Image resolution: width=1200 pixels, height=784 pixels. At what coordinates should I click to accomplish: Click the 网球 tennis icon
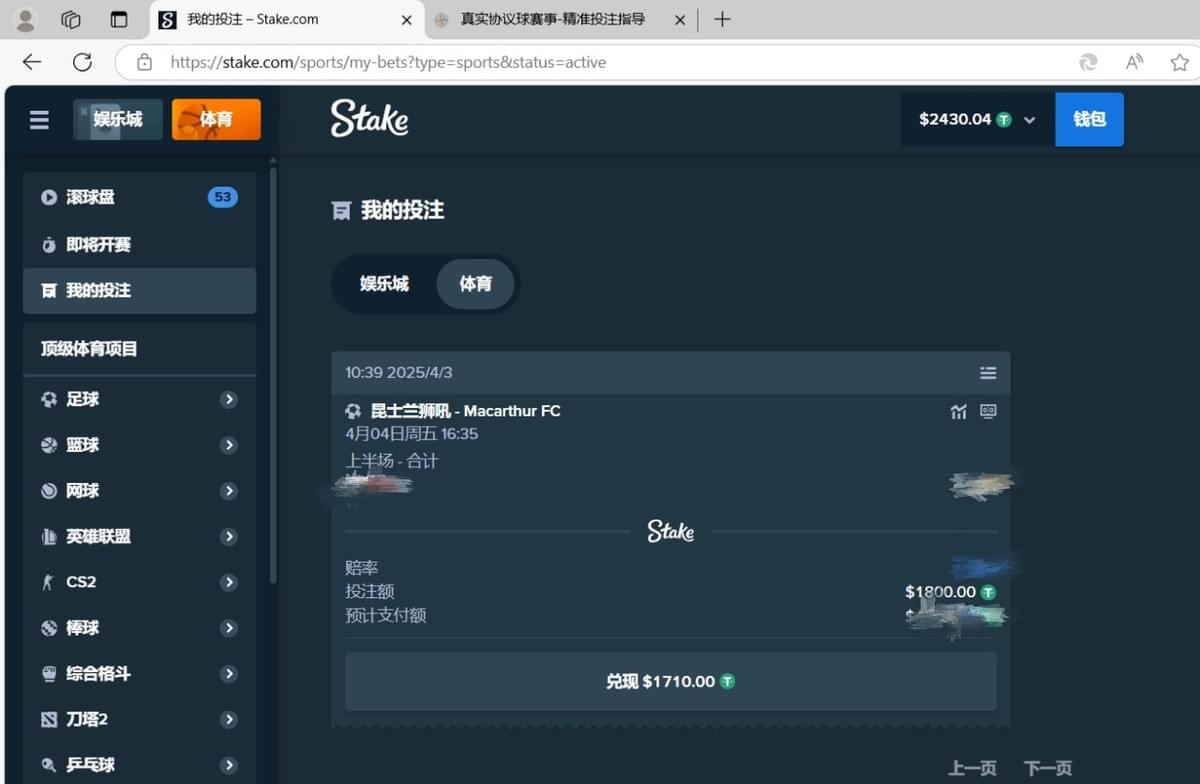[48, 491]
